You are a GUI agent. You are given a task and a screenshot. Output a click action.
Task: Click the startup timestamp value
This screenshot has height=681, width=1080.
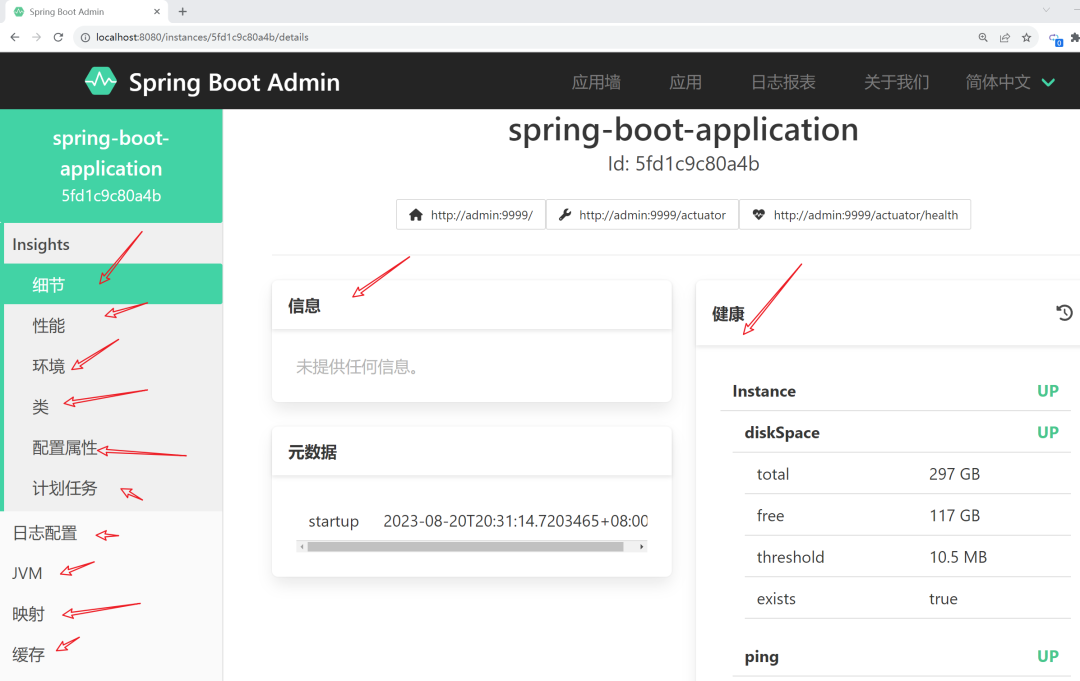pos(515,521)
